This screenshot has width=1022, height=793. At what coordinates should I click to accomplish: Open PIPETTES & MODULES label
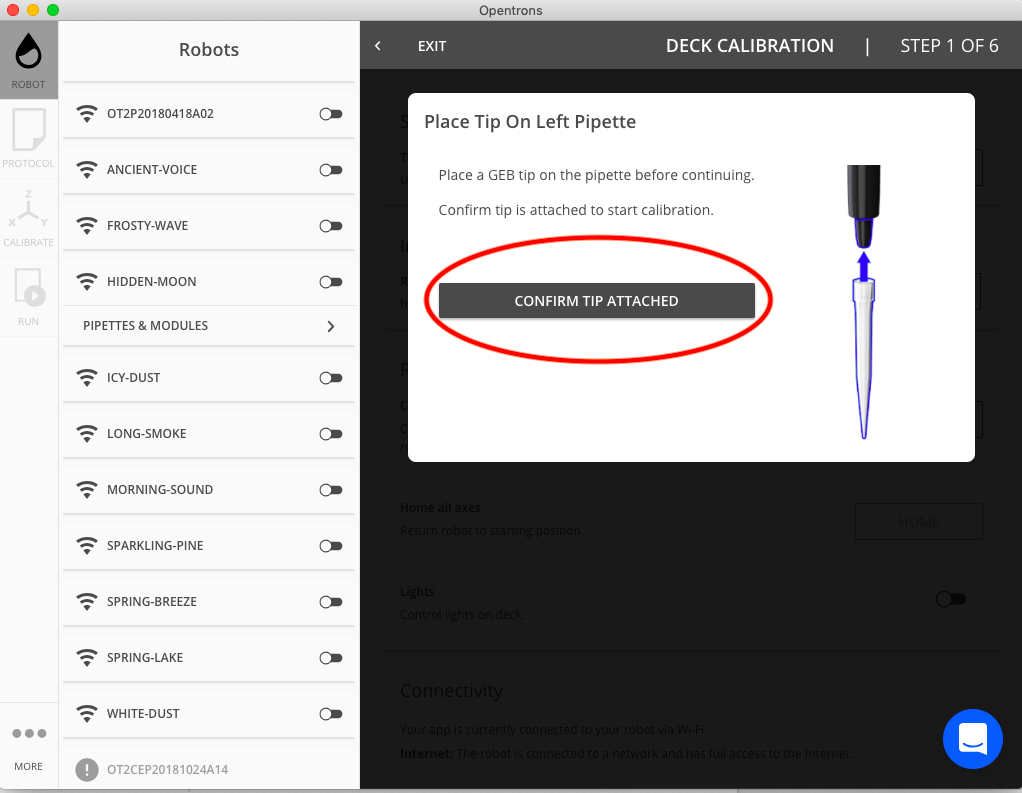(145, 325)
